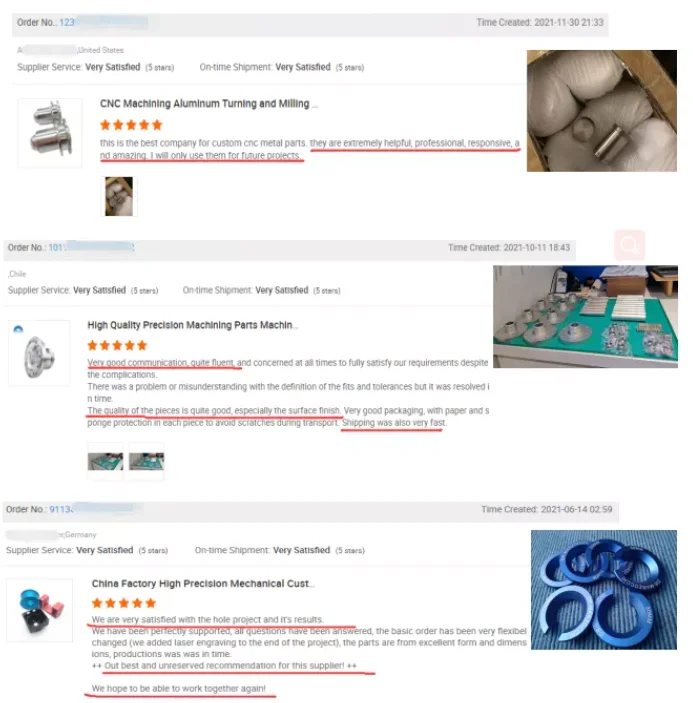Open first green table review photo thumbnail

click(x=105, y=461)
